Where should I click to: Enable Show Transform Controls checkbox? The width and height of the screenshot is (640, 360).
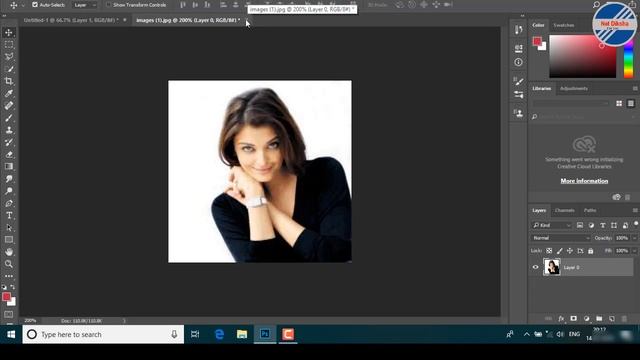point(109,5)
